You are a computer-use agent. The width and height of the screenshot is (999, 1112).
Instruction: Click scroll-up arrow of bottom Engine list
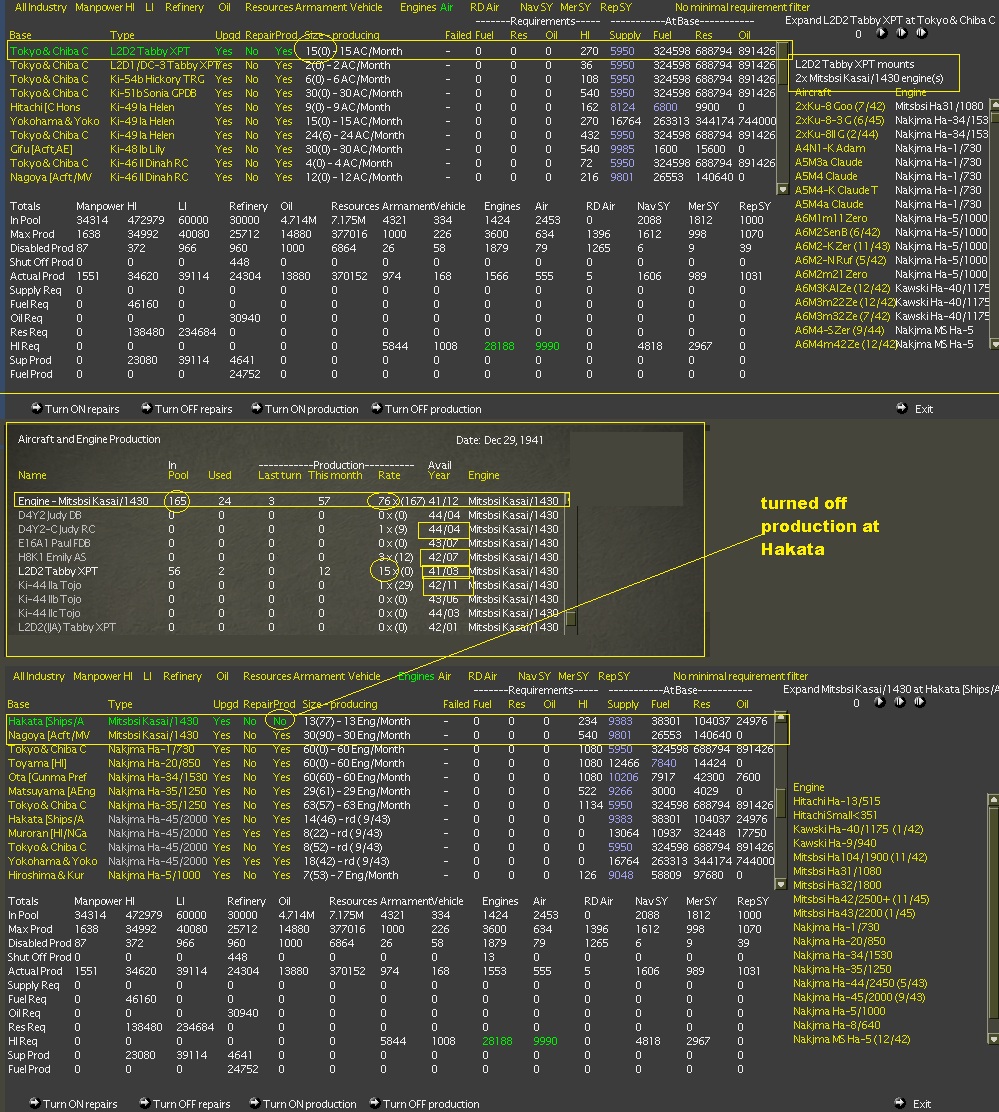(x=993, y=799)
